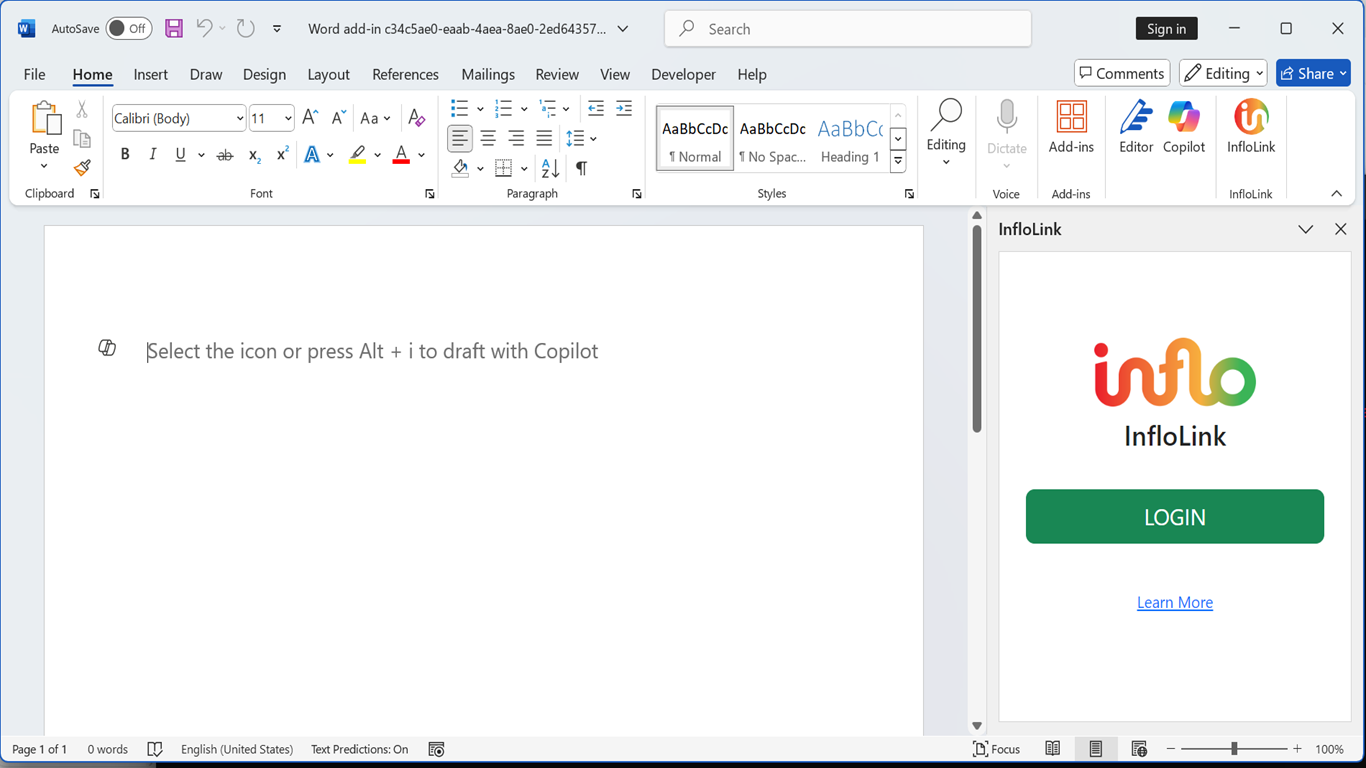Switch to the Design tab
The image size is (1366, 768).
coord(264,74)
